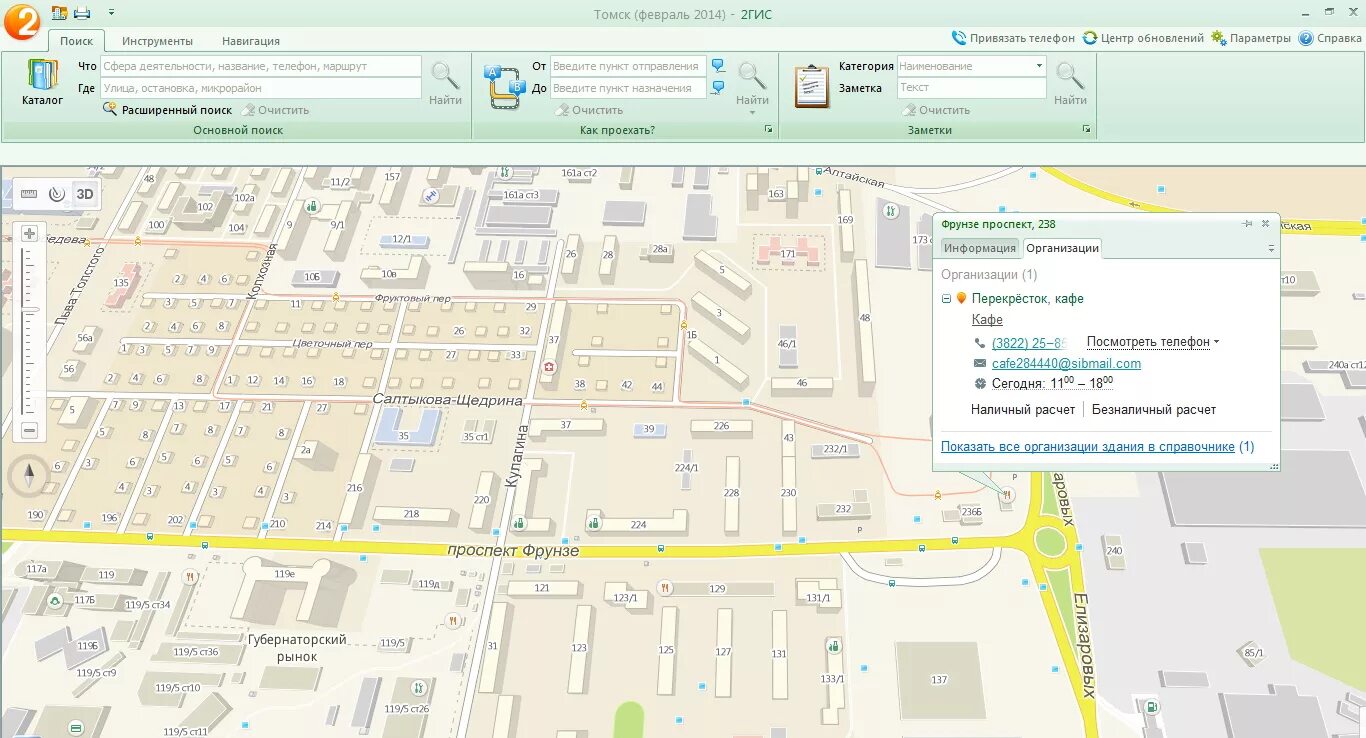
Task: Click the cafe284440@sibmail.com email link
Action: coord(1066,364)
